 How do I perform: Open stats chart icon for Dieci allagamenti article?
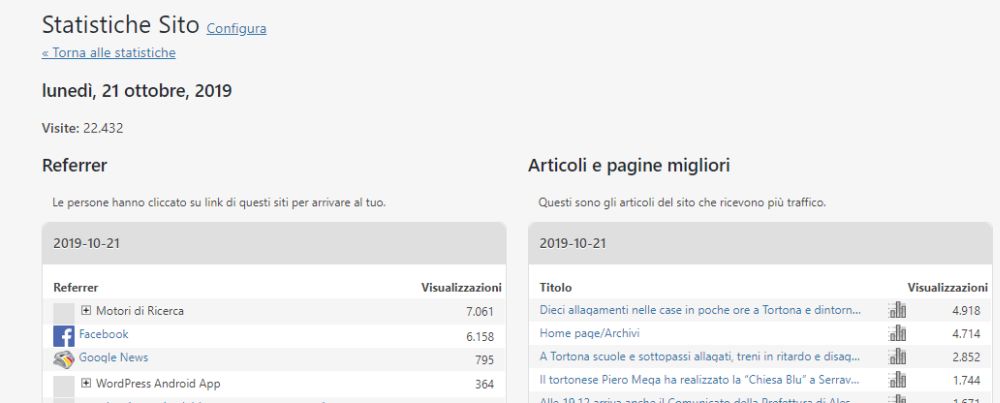897,310
